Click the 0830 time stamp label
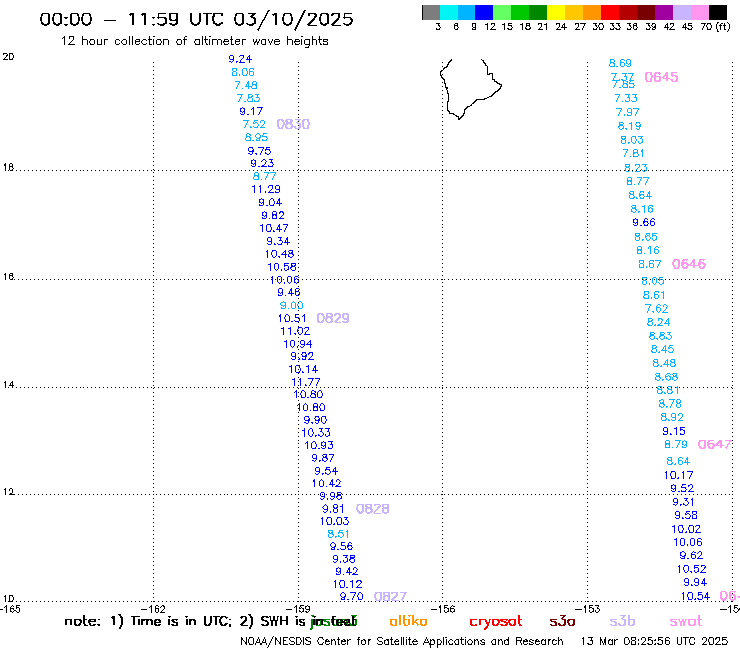 pos(293,124)
